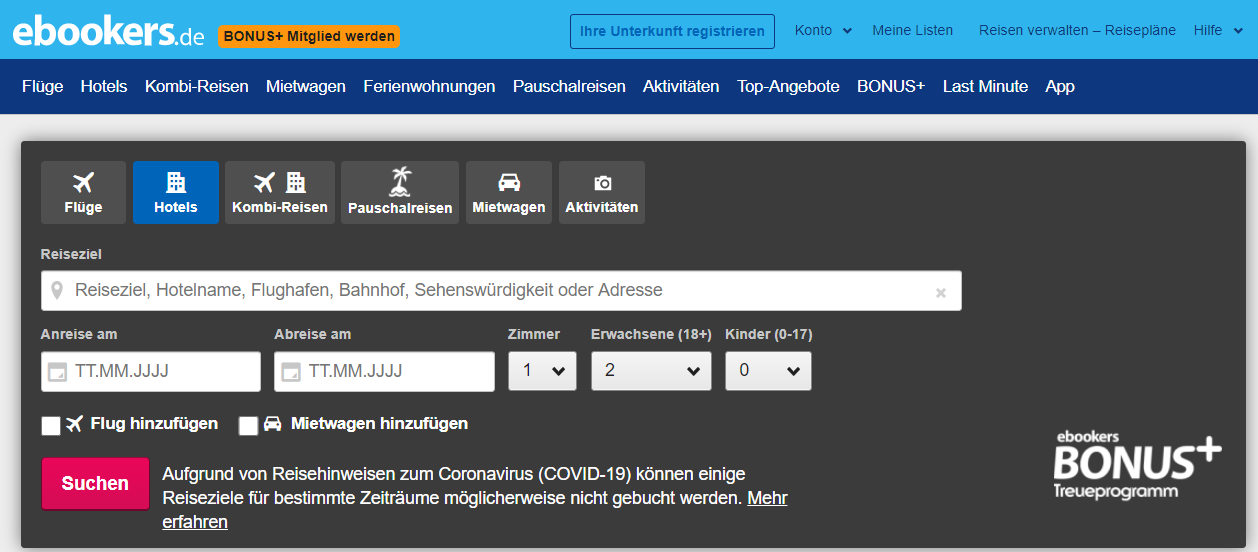
Task: Open the Kinder (0-17) dropdown
Action: click(x=768, y=371)
